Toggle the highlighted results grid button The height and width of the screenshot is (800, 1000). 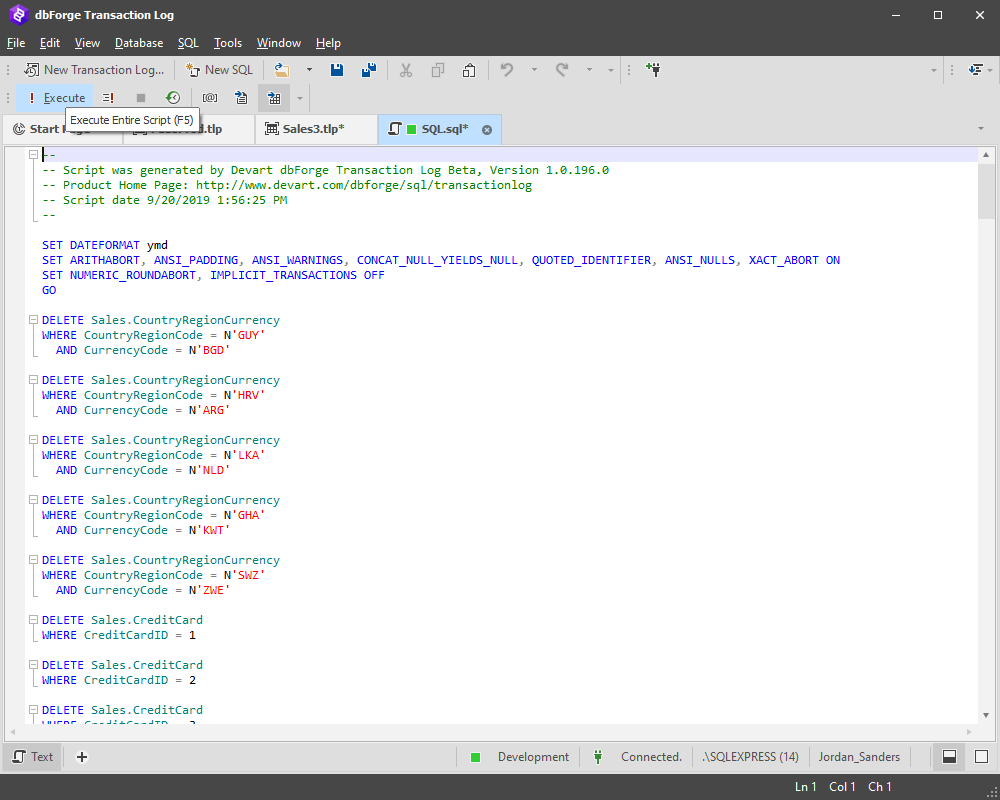274,98
